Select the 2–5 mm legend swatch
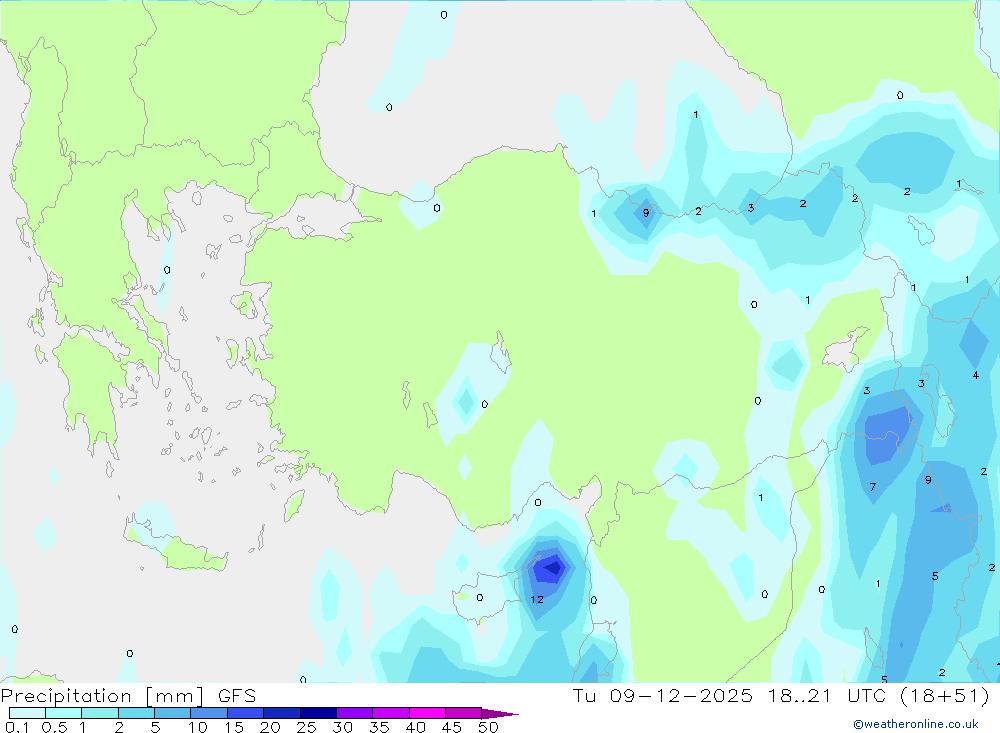 click(x=136, y=713)
